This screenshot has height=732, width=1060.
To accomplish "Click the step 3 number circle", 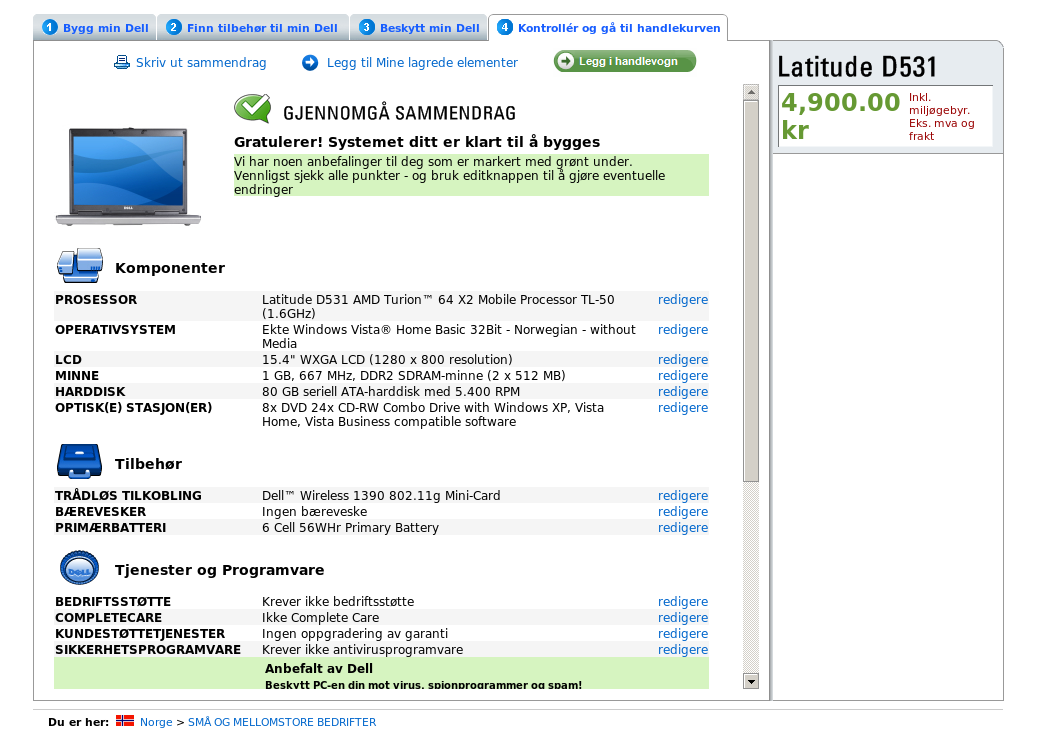I will click(x=366, y=27).
